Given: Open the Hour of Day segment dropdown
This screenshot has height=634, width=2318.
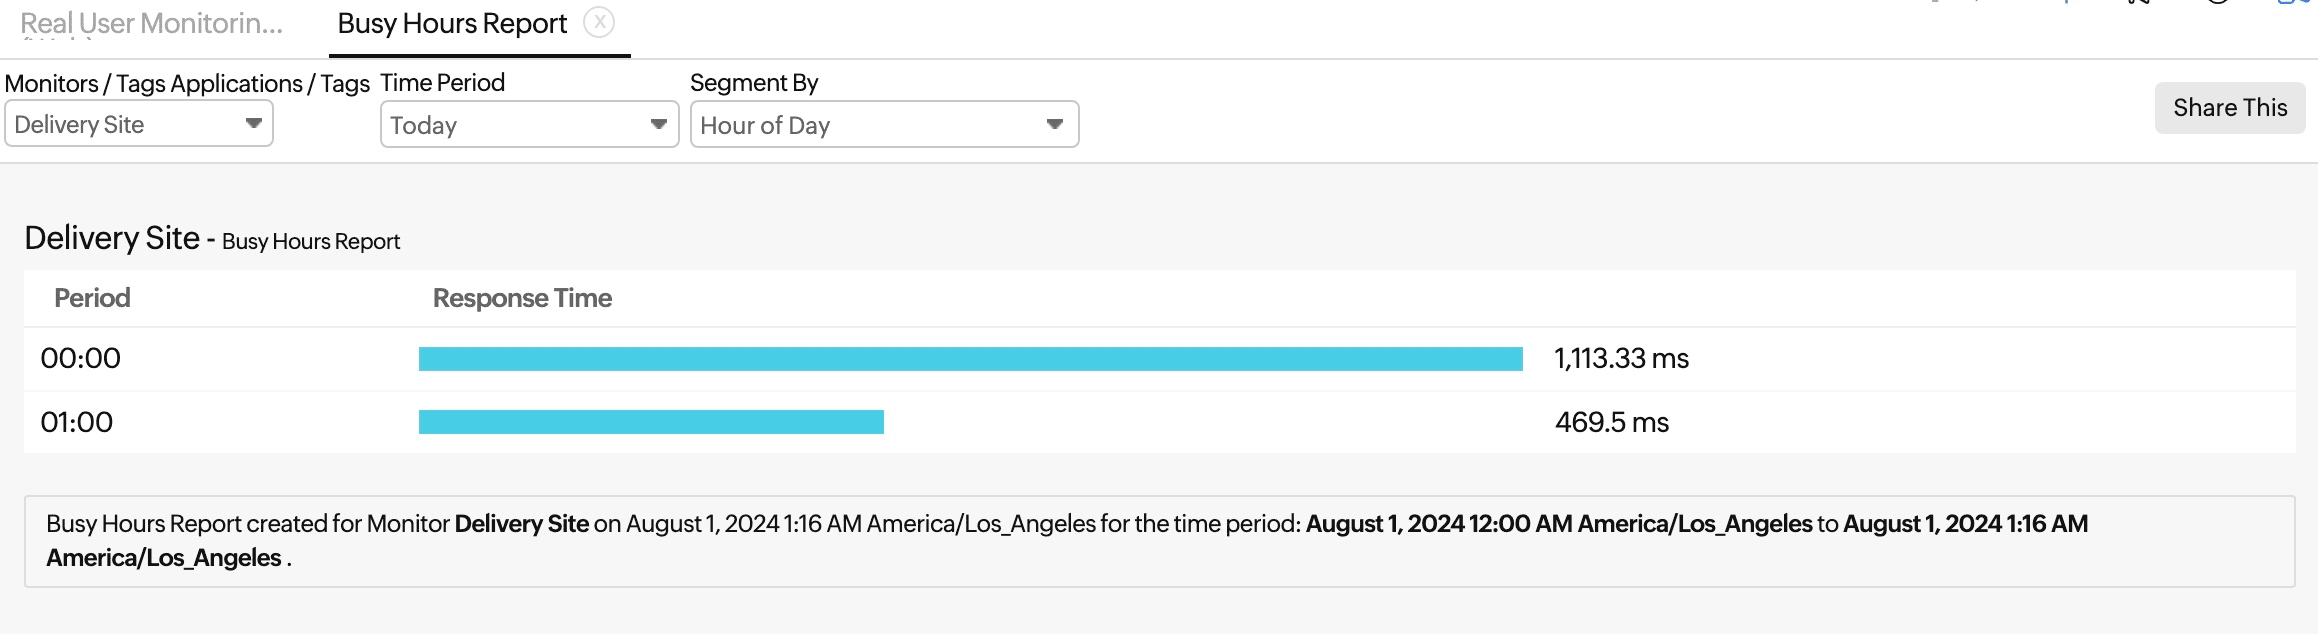Looking at the screenshot, I should pos(884,125).
